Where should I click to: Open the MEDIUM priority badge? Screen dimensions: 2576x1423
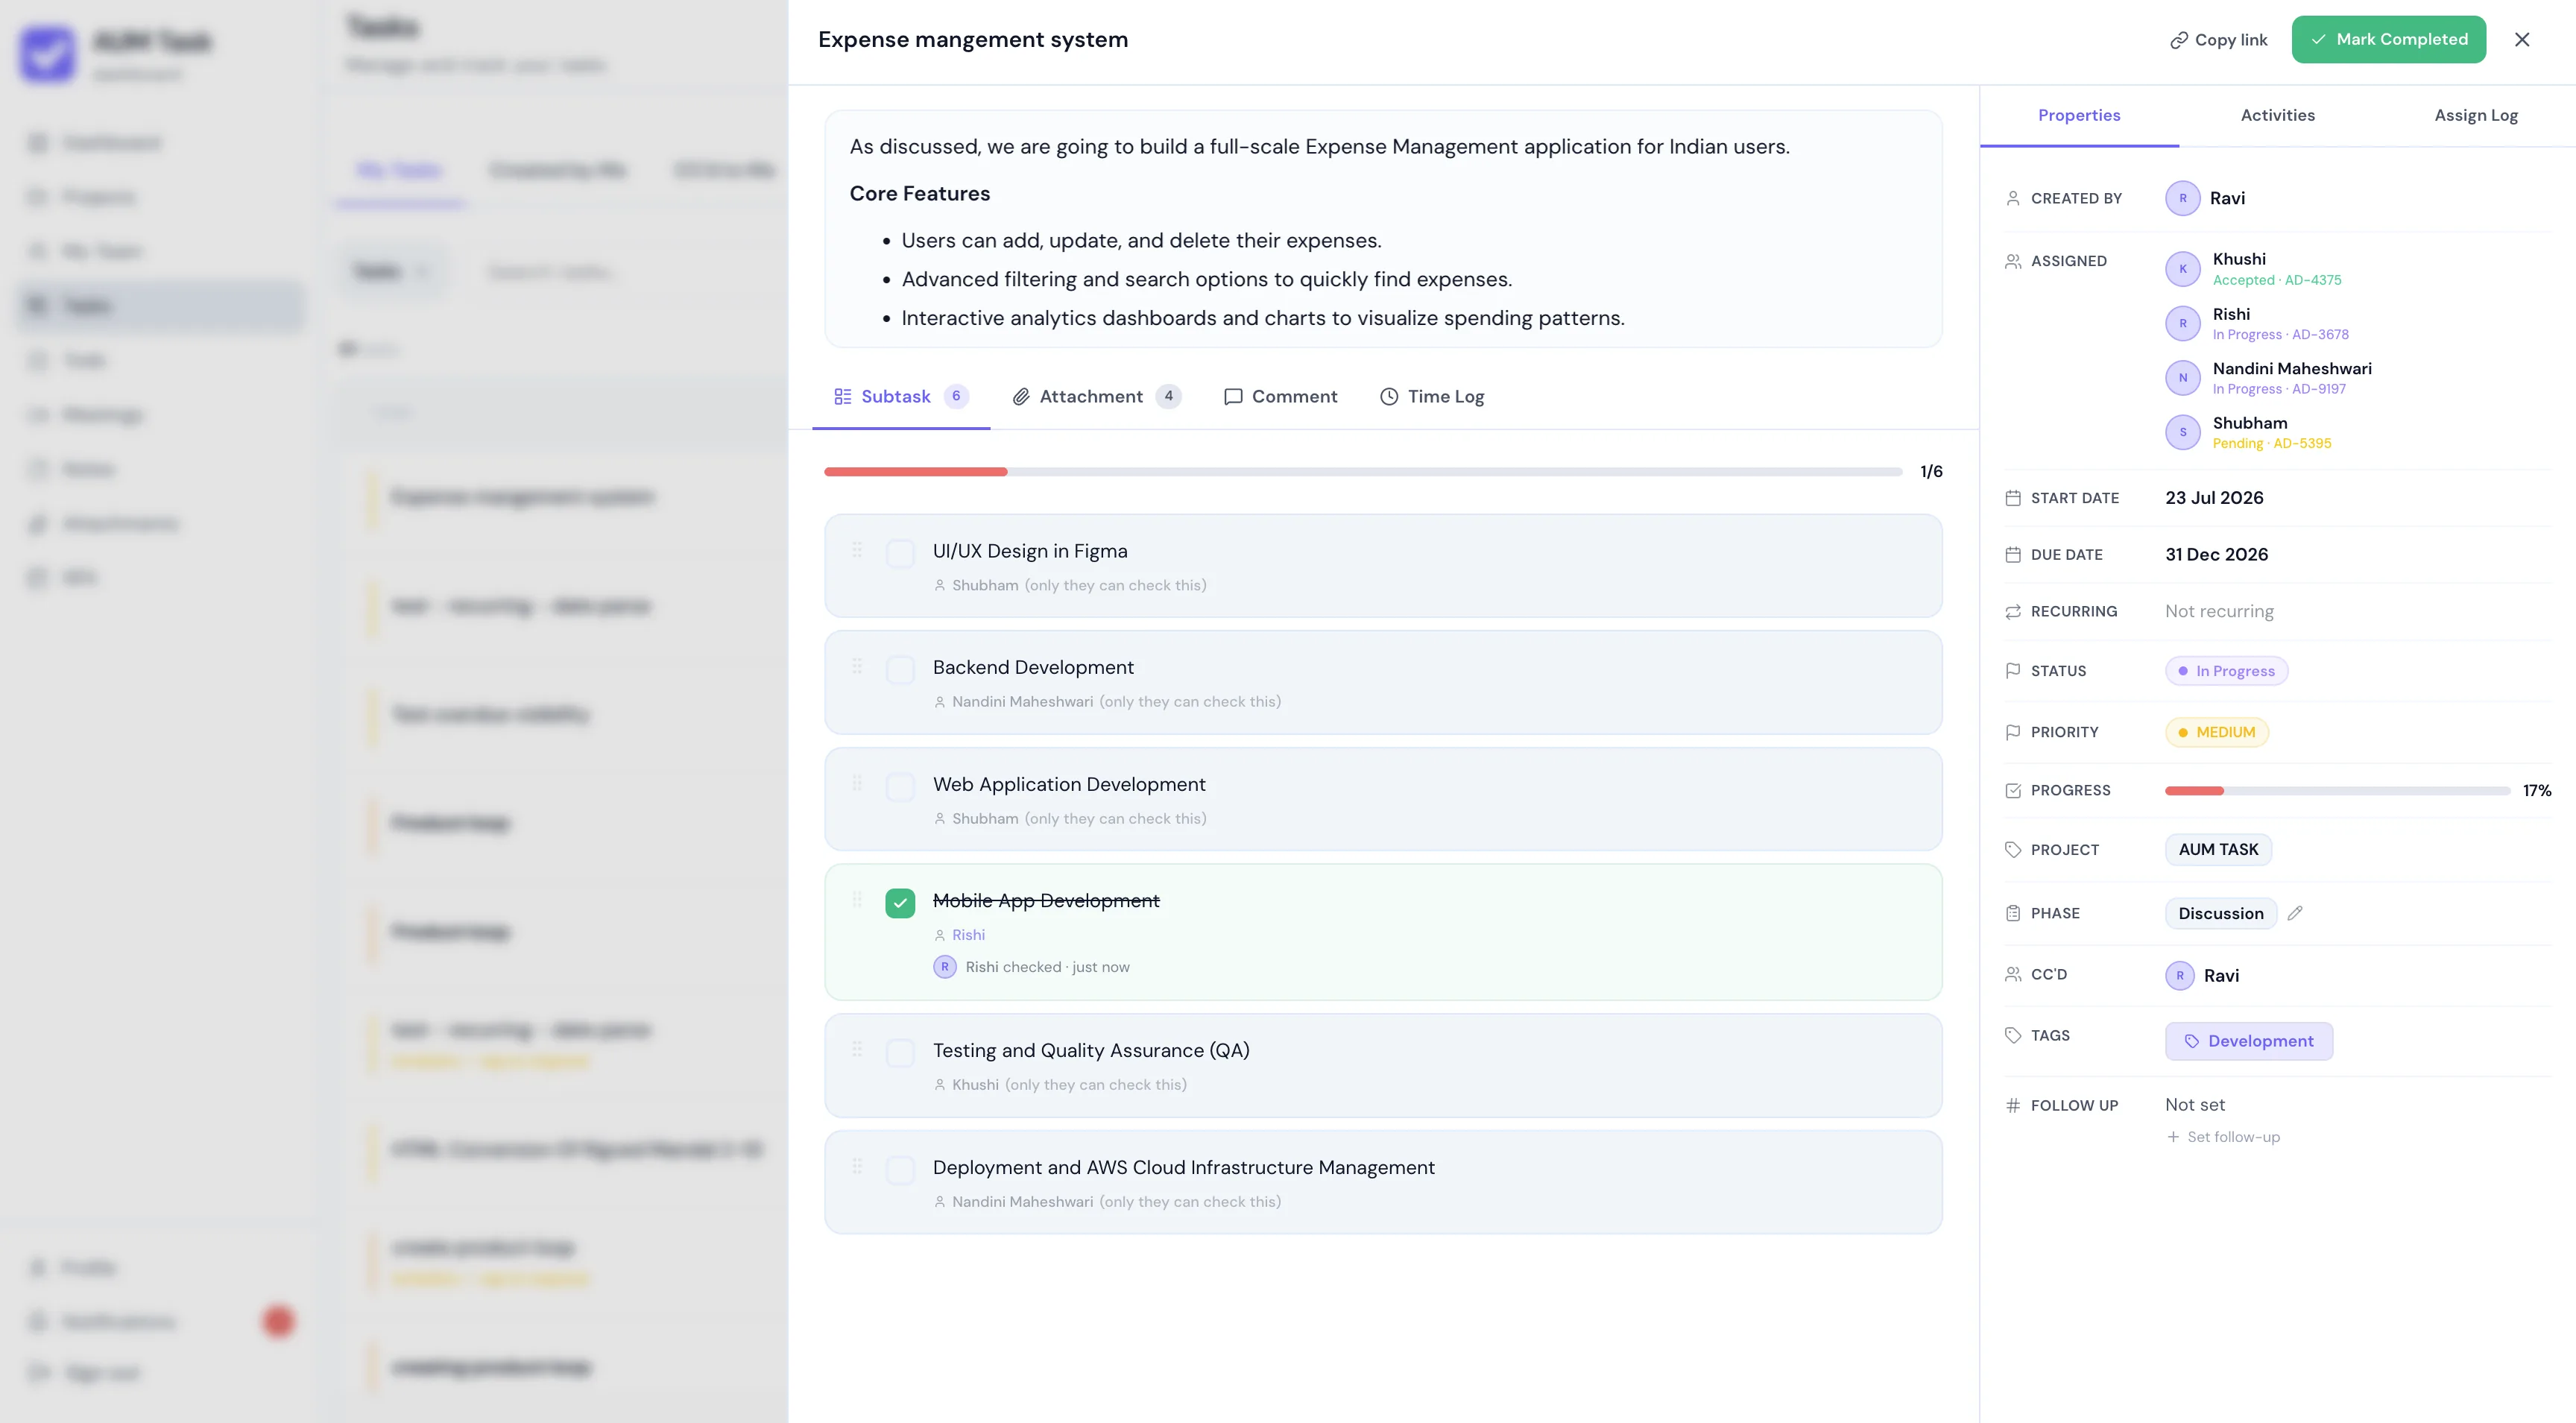pos(2216,732)
